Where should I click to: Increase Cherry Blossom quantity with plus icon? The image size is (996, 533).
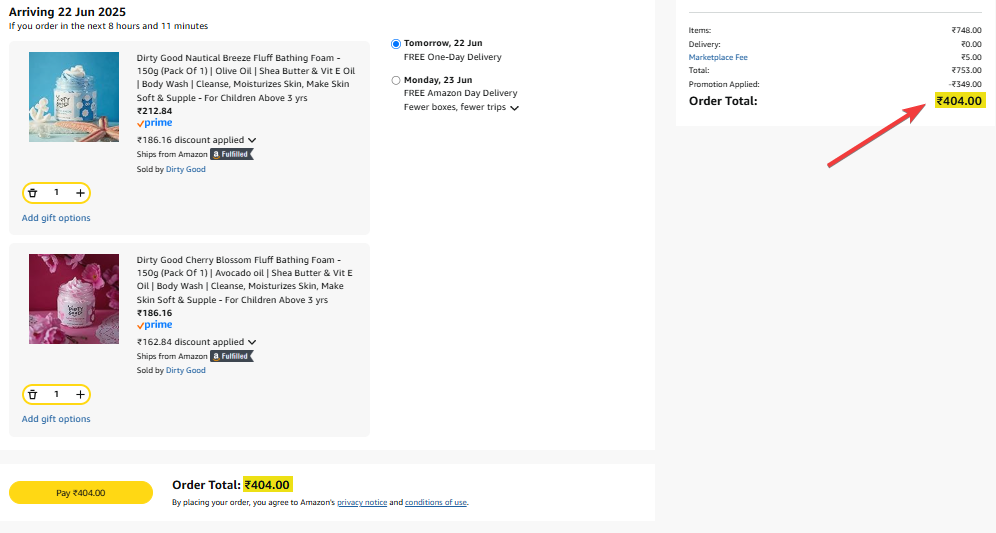(80, 395)
